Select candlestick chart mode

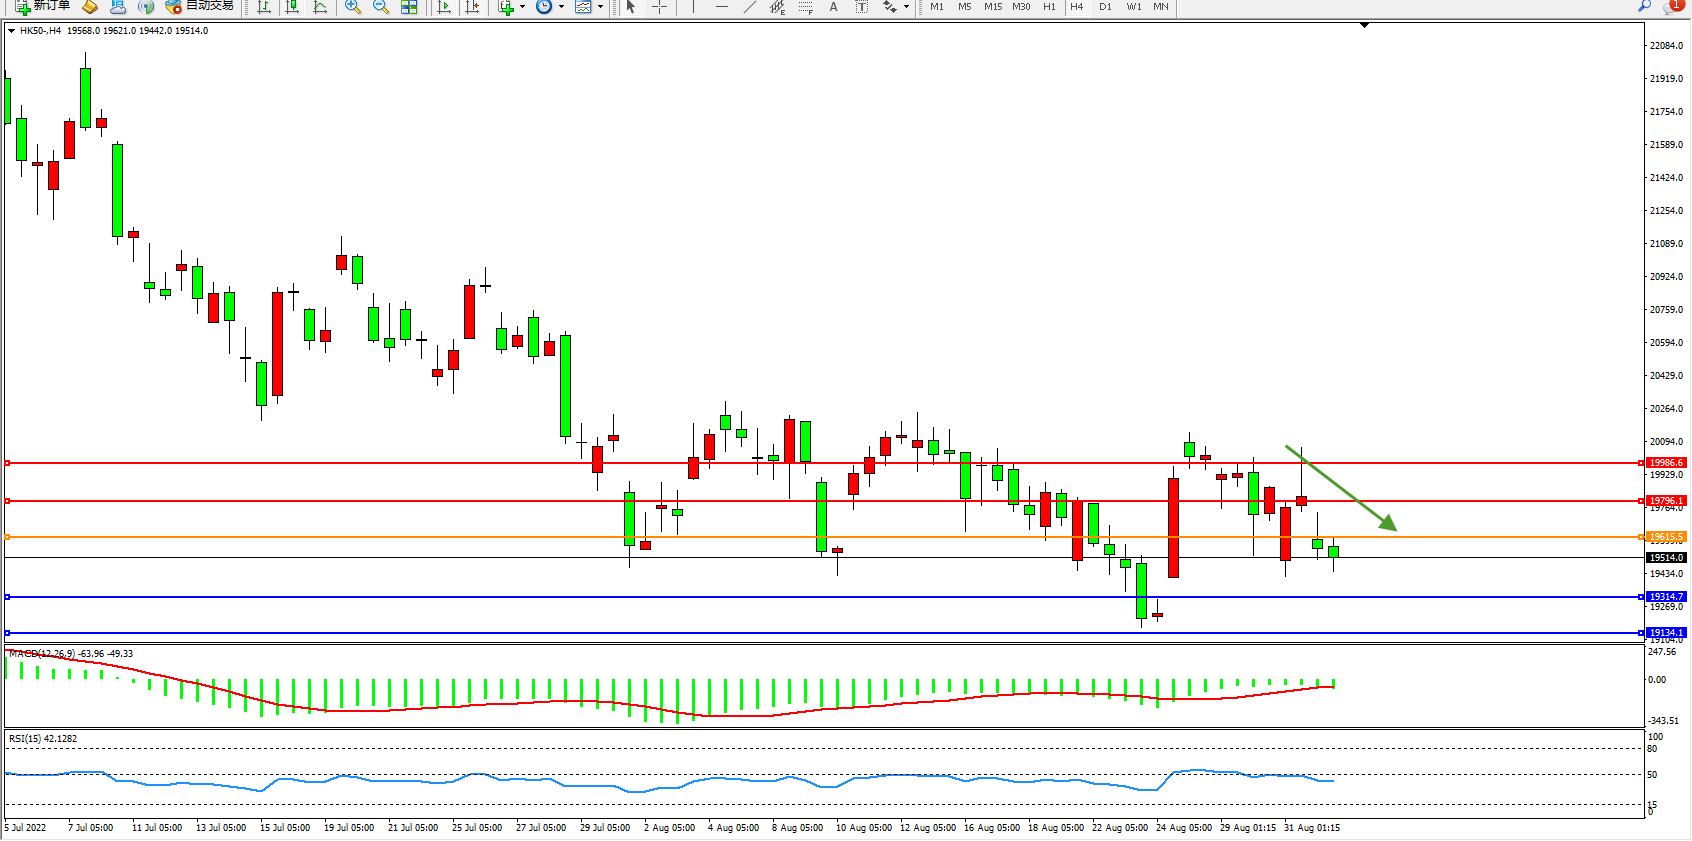(292, 7)
